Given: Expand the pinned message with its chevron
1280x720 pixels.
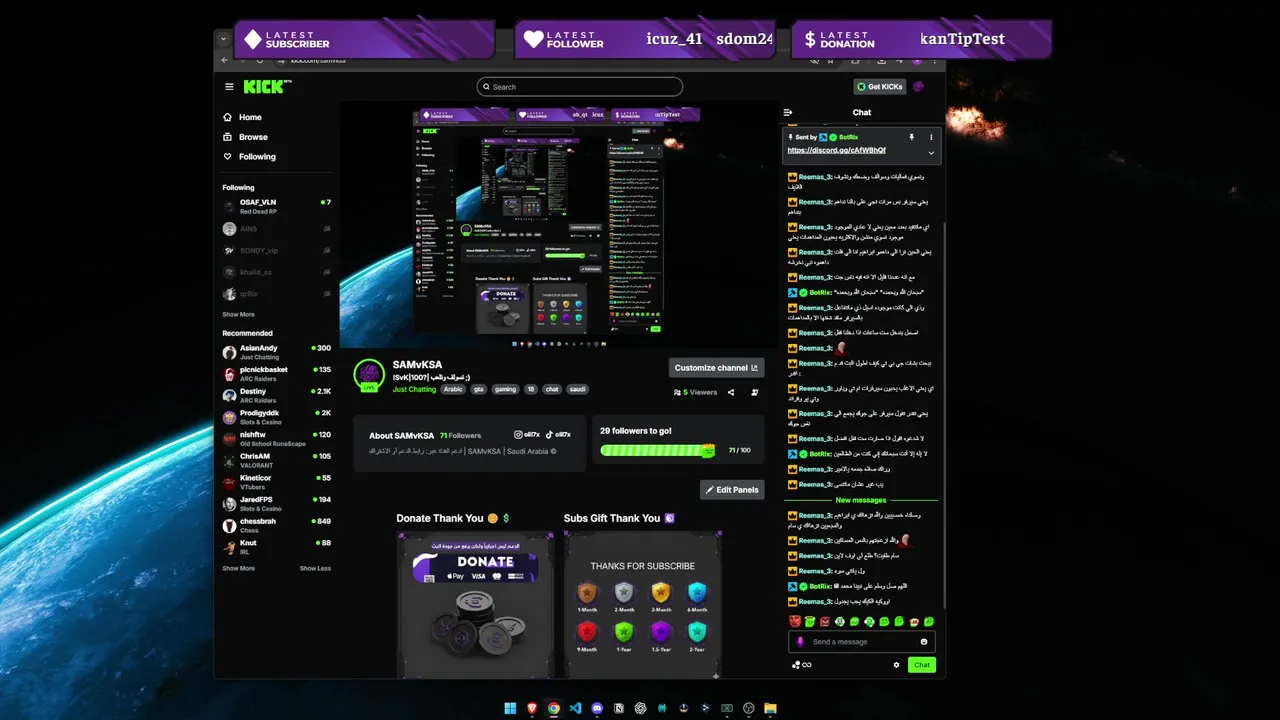Looking at the screenshot, I should 931,153.
